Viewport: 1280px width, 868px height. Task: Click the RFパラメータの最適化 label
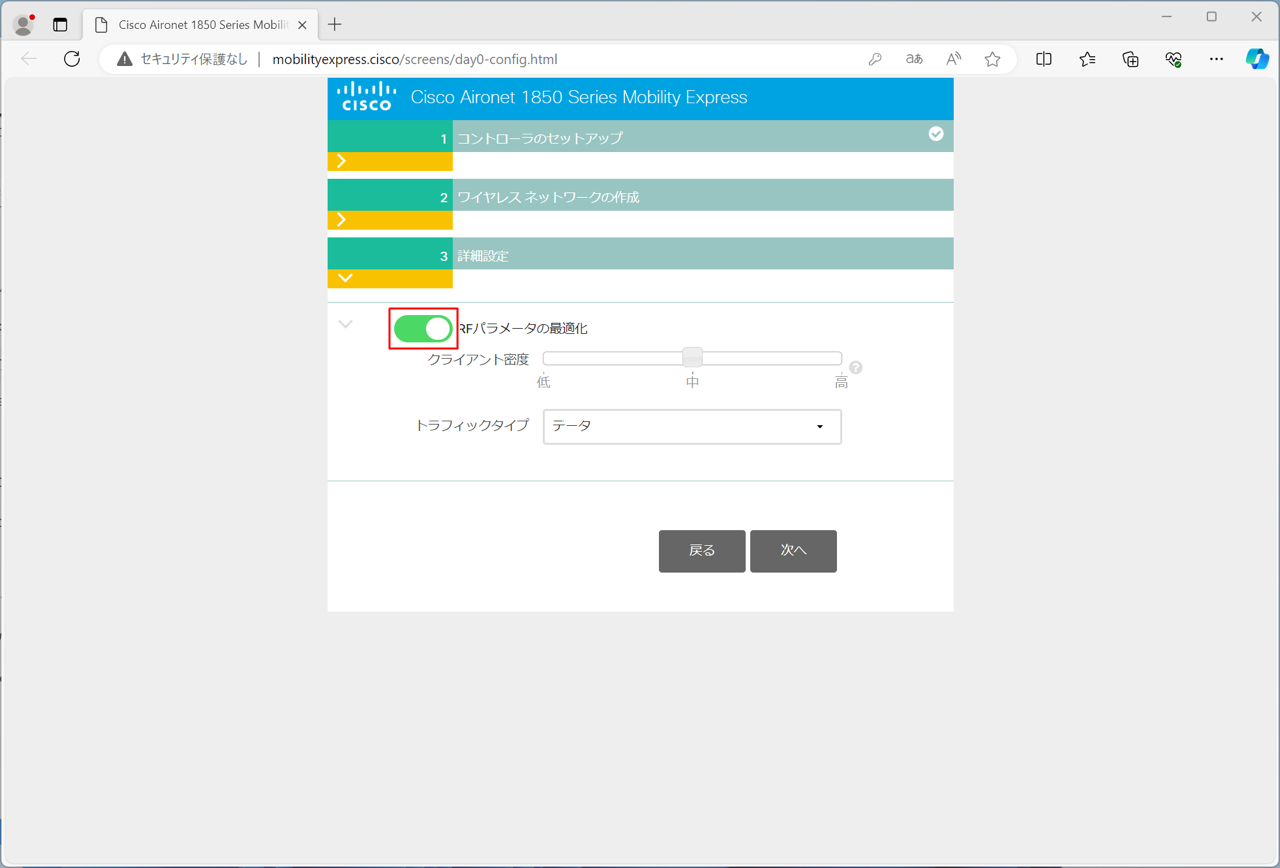coord(523,328)
